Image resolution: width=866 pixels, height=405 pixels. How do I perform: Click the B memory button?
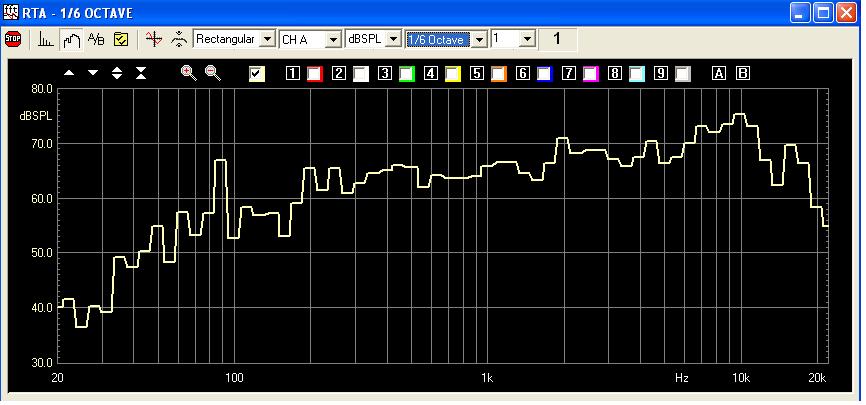[742, 73]
